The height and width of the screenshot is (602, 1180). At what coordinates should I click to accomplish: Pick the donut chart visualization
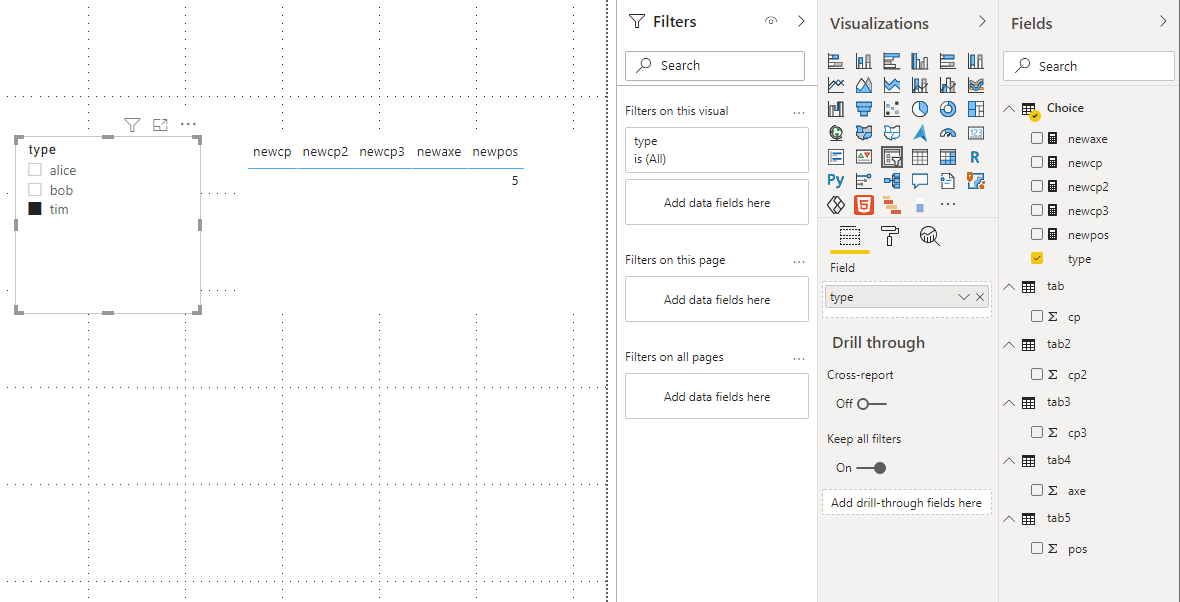[948, 109]
